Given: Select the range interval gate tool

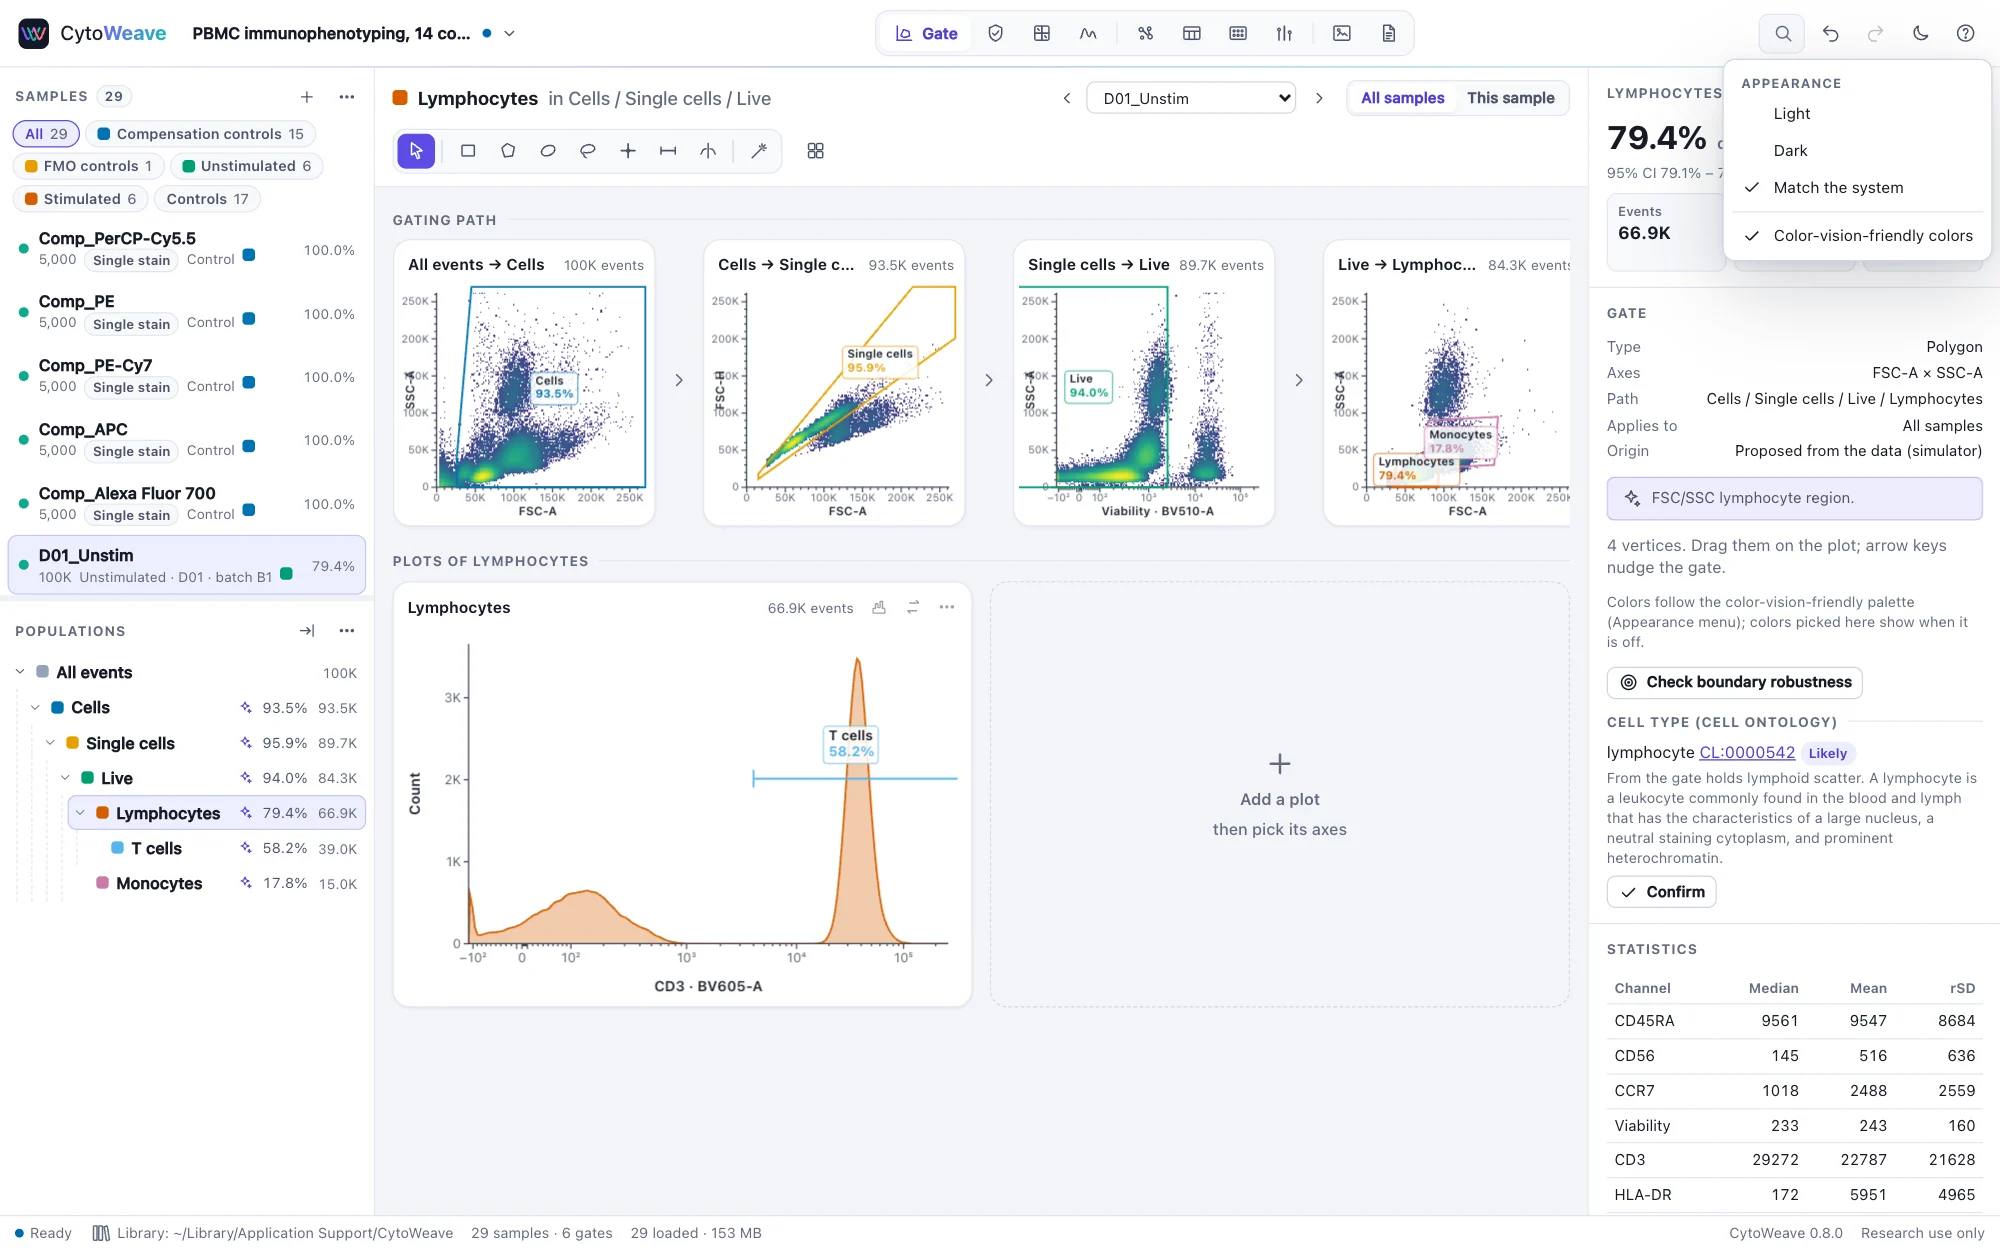Looking at the screenshot, I should (668, 151).
